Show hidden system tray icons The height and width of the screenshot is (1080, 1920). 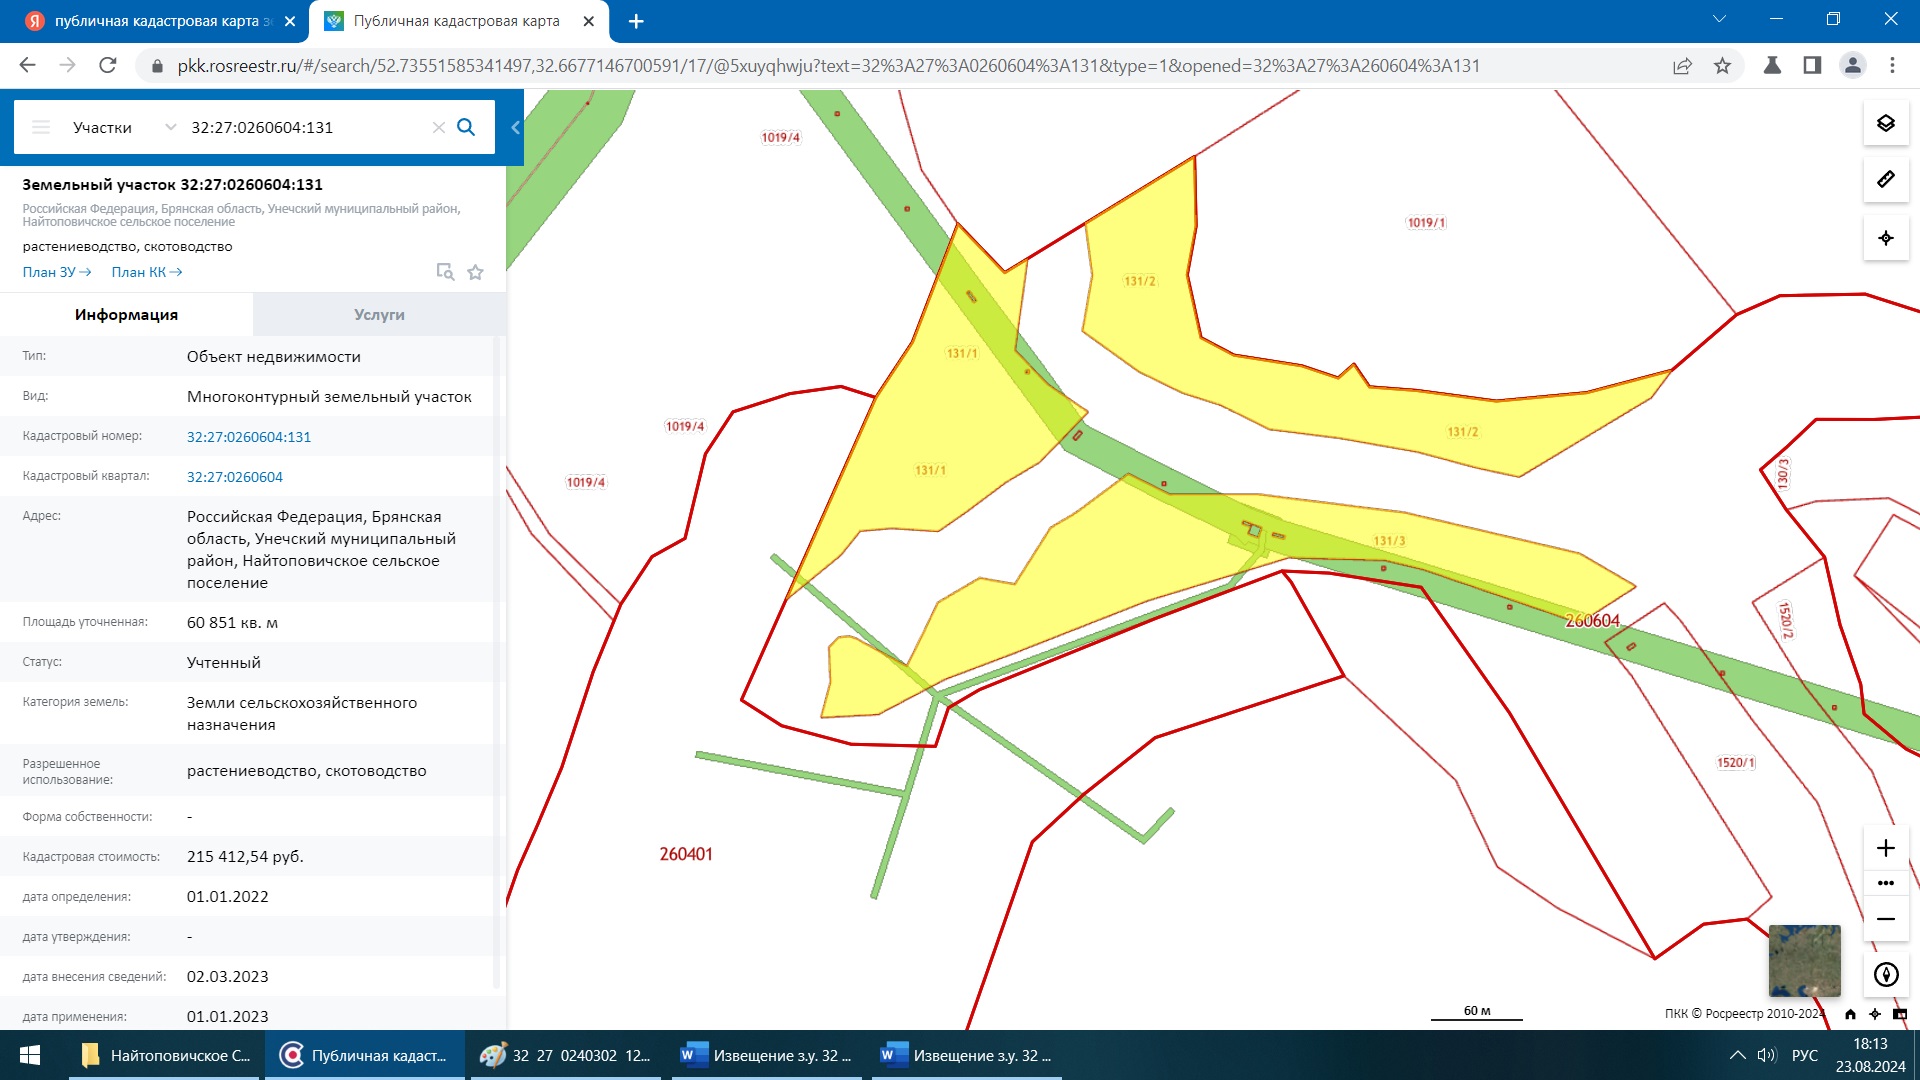tap(1738, 1055)
